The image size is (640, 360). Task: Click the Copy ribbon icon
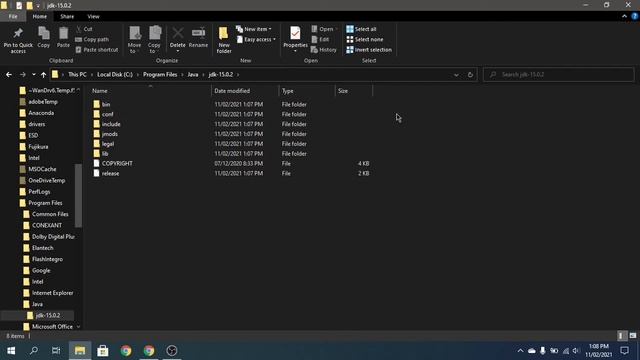pyautogui.click(x=44, y=38)
